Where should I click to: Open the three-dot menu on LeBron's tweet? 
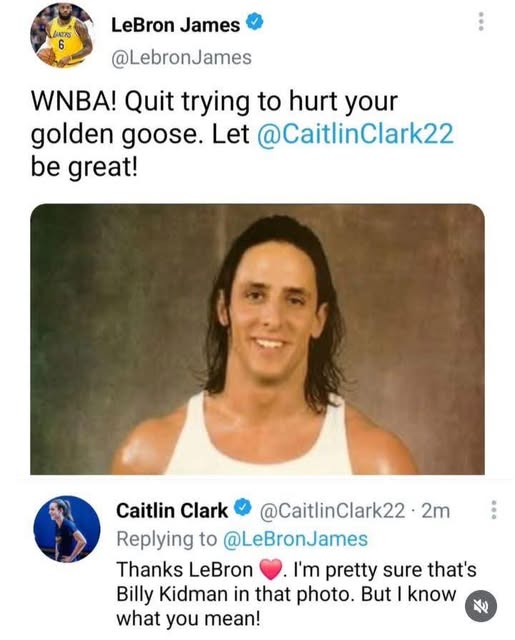(481, 21)
